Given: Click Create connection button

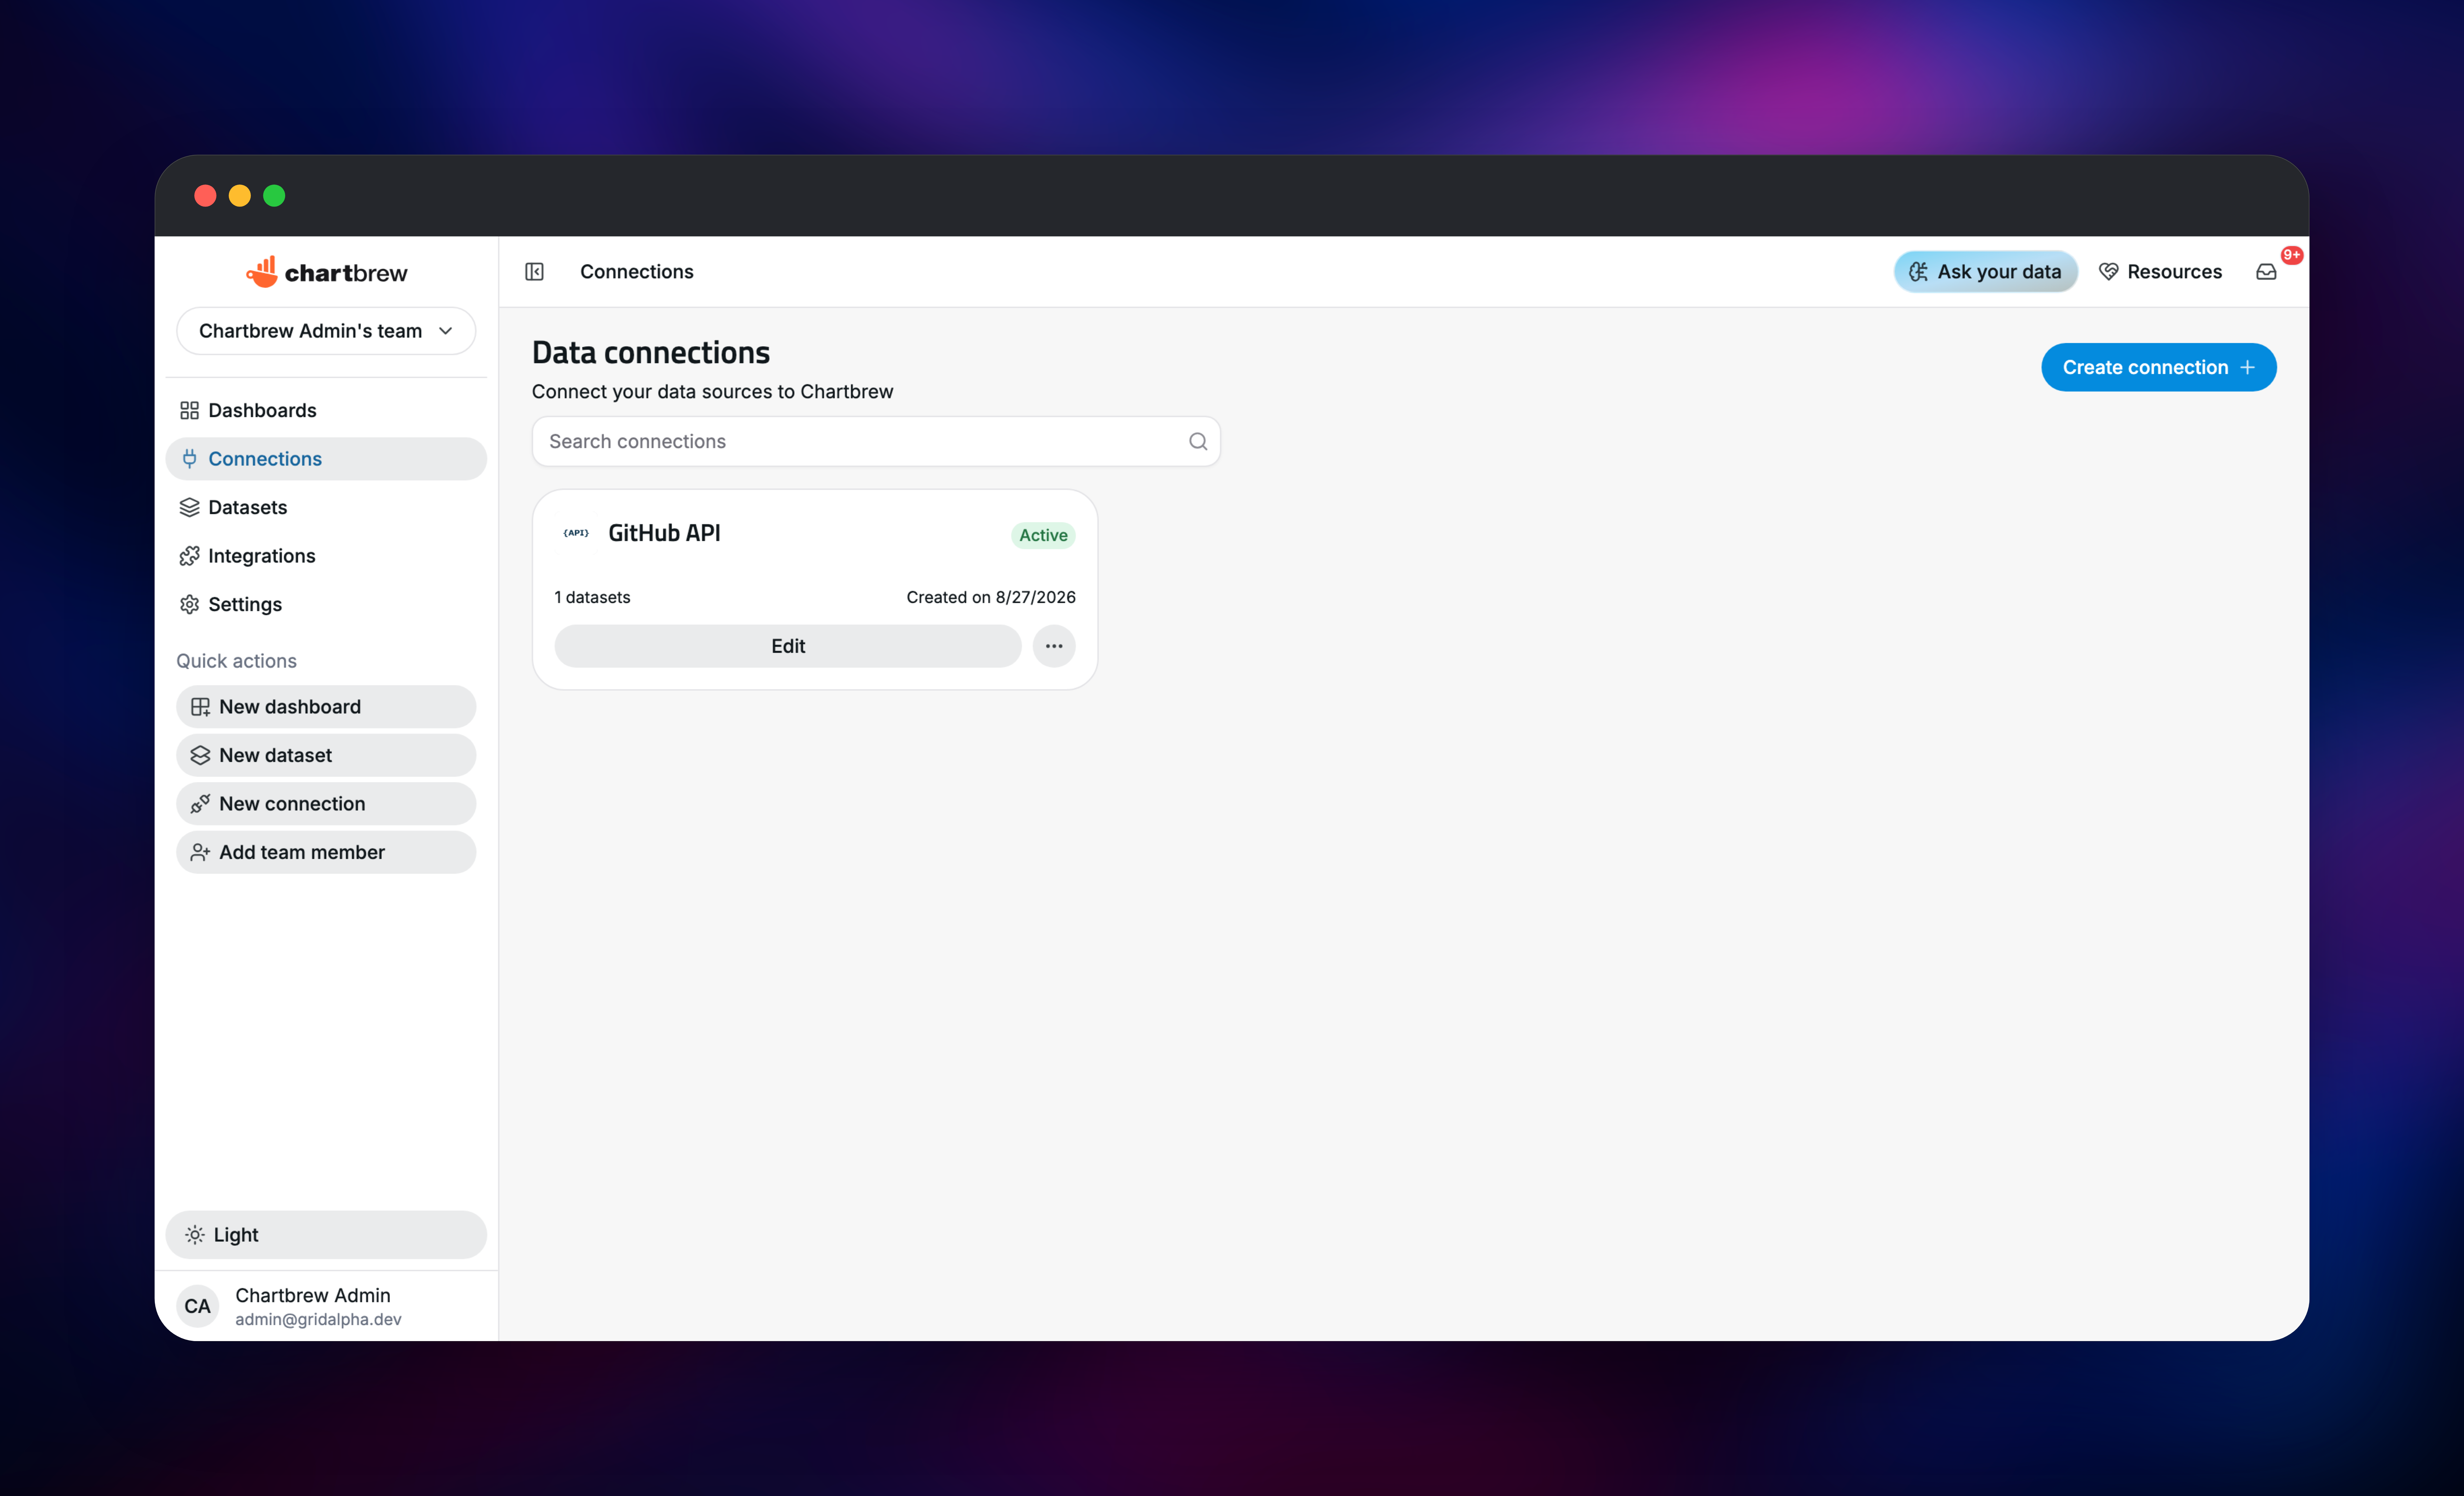Looking at the screenshot, I should (x=2159, y=367).
